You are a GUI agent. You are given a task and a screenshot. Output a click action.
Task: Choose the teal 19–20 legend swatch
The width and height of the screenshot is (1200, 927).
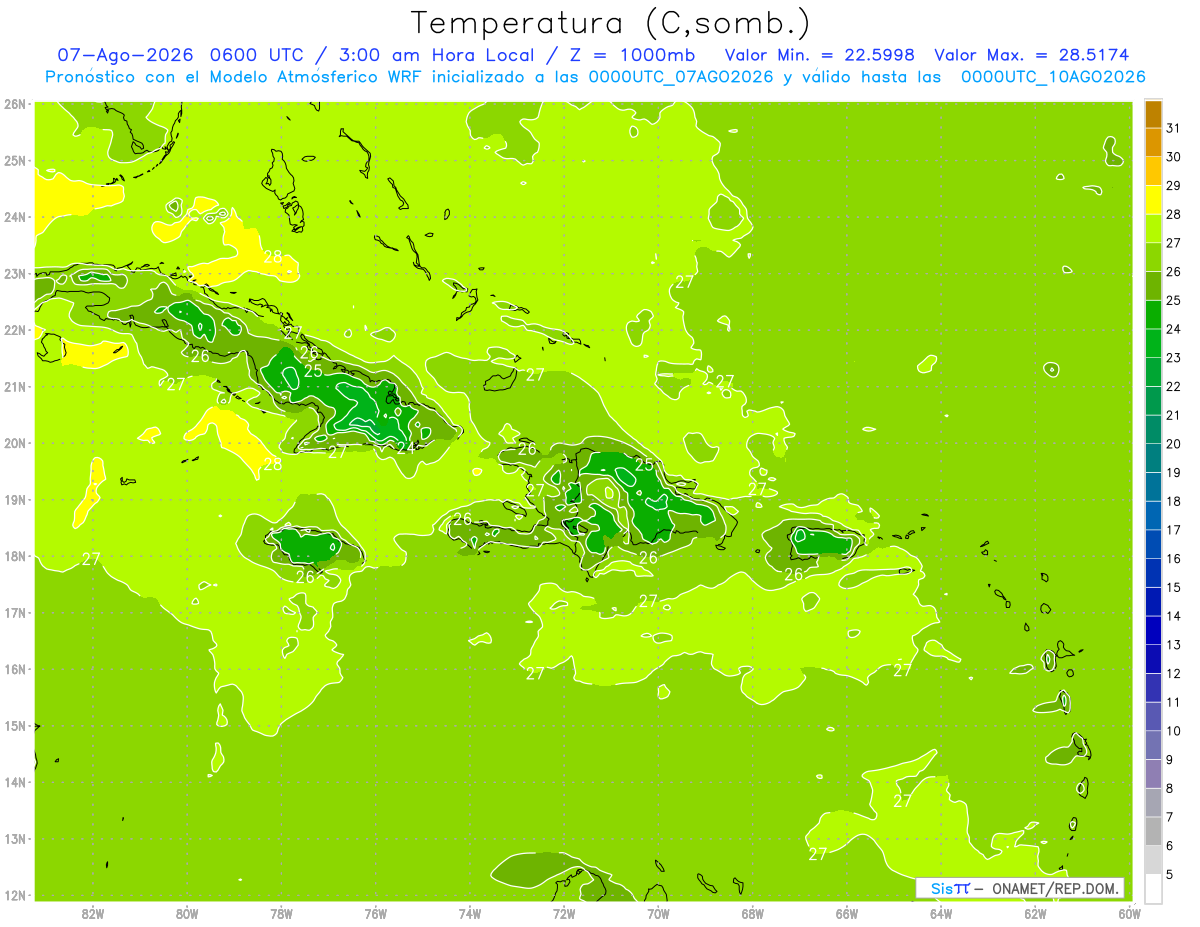(x=1153, y=457)
